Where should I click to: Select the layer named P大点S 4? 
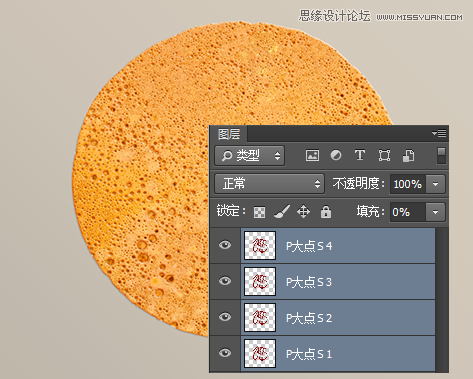point(338,246)
